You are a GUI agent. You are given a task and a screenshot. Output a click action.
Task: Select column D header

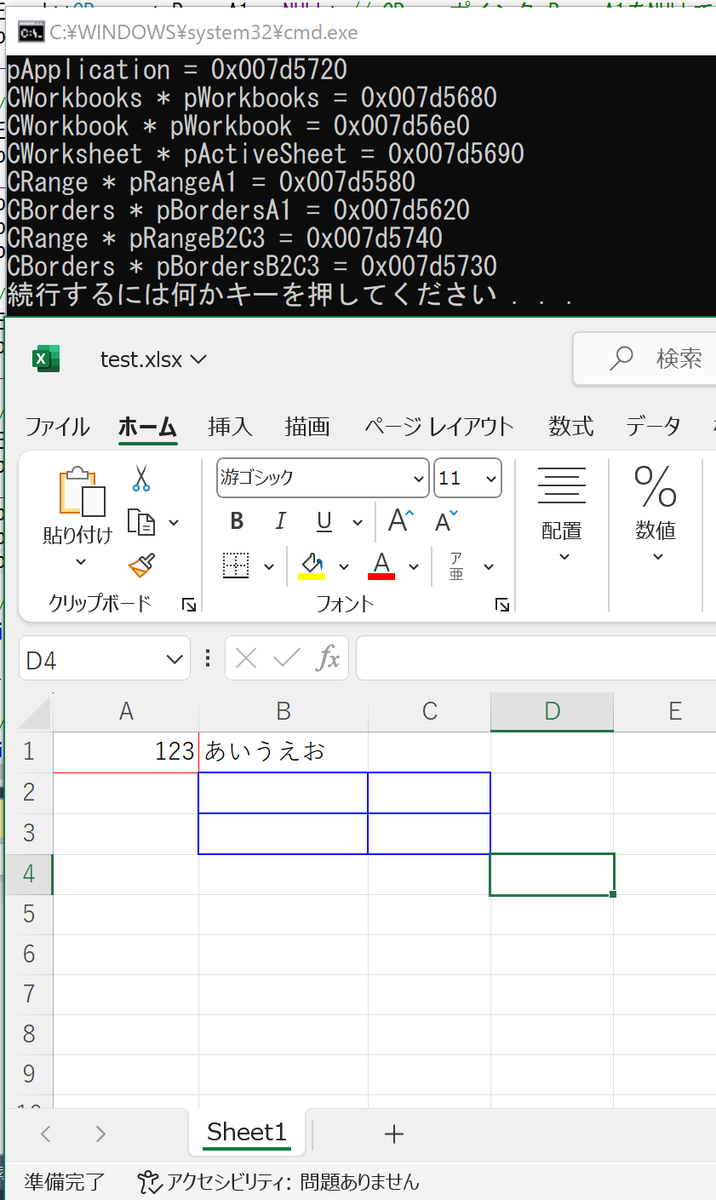point(552,712)
